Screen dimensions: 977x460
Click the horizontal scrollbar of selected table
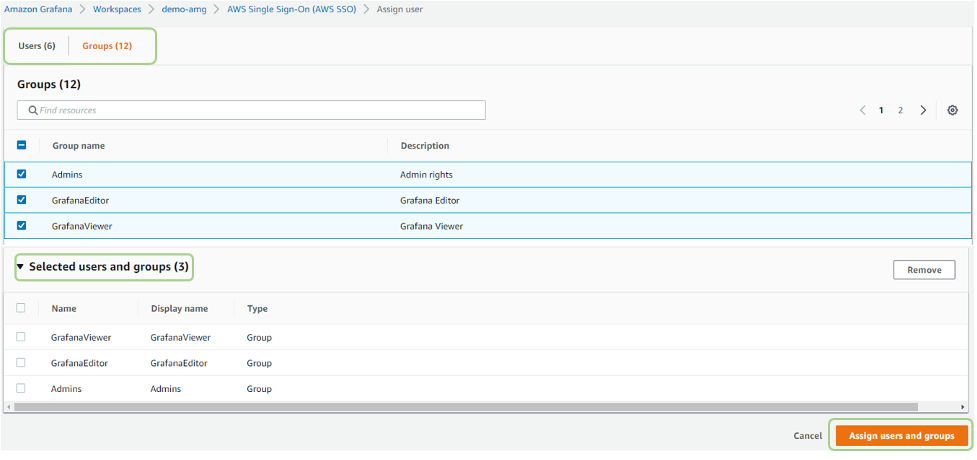(x=465, y=406)
